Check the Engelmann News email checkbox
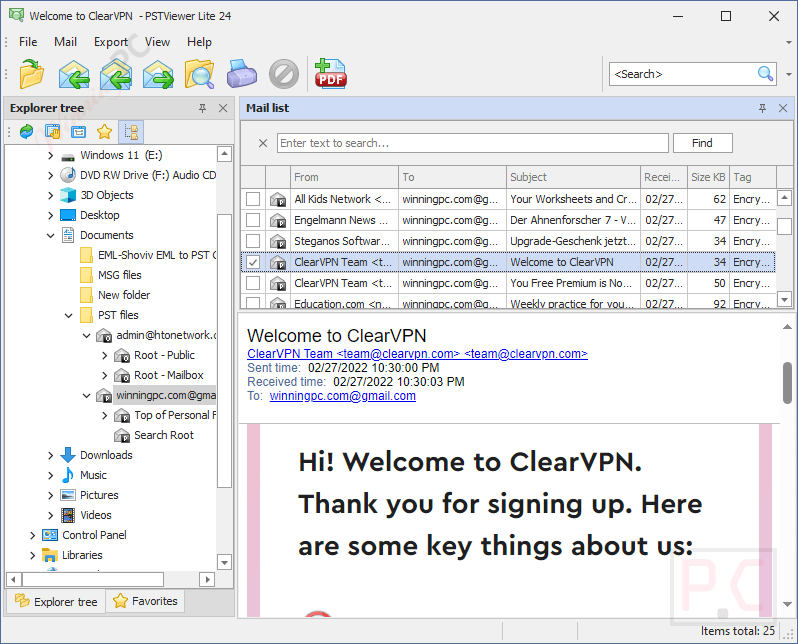 [253, 220]
